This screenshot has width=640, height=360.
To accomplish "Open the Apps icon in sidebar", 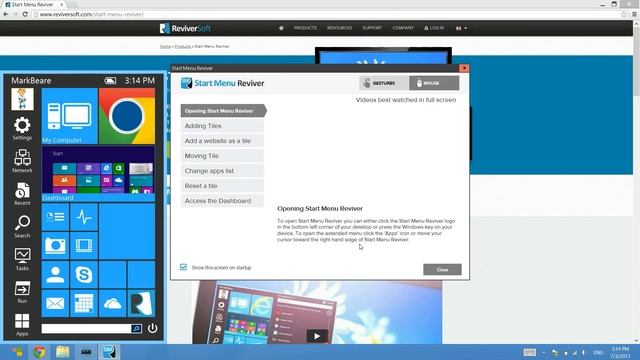I will pos(22,324).
